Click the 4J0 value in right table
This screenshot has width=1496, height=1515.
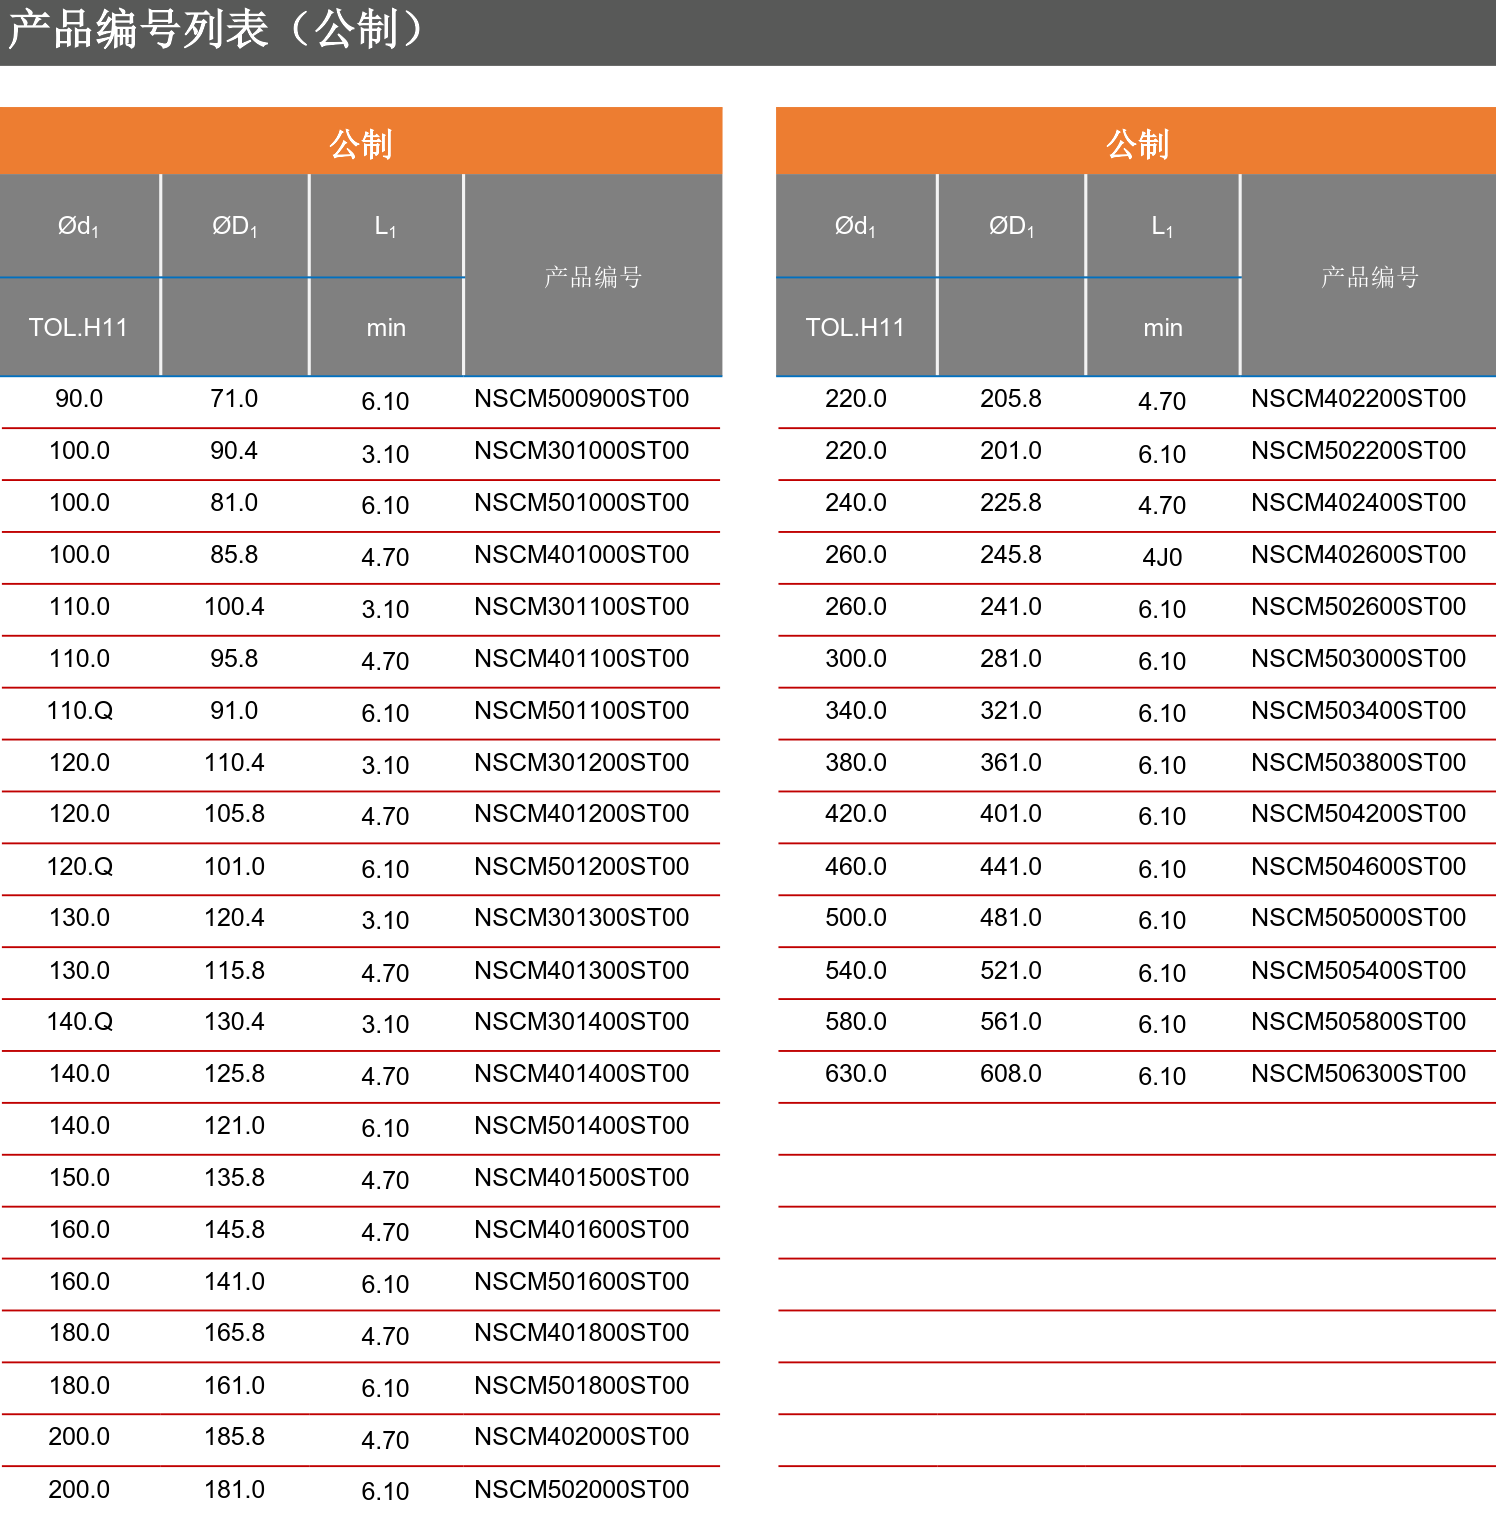pyautogui.click(x=1162, y=557)
